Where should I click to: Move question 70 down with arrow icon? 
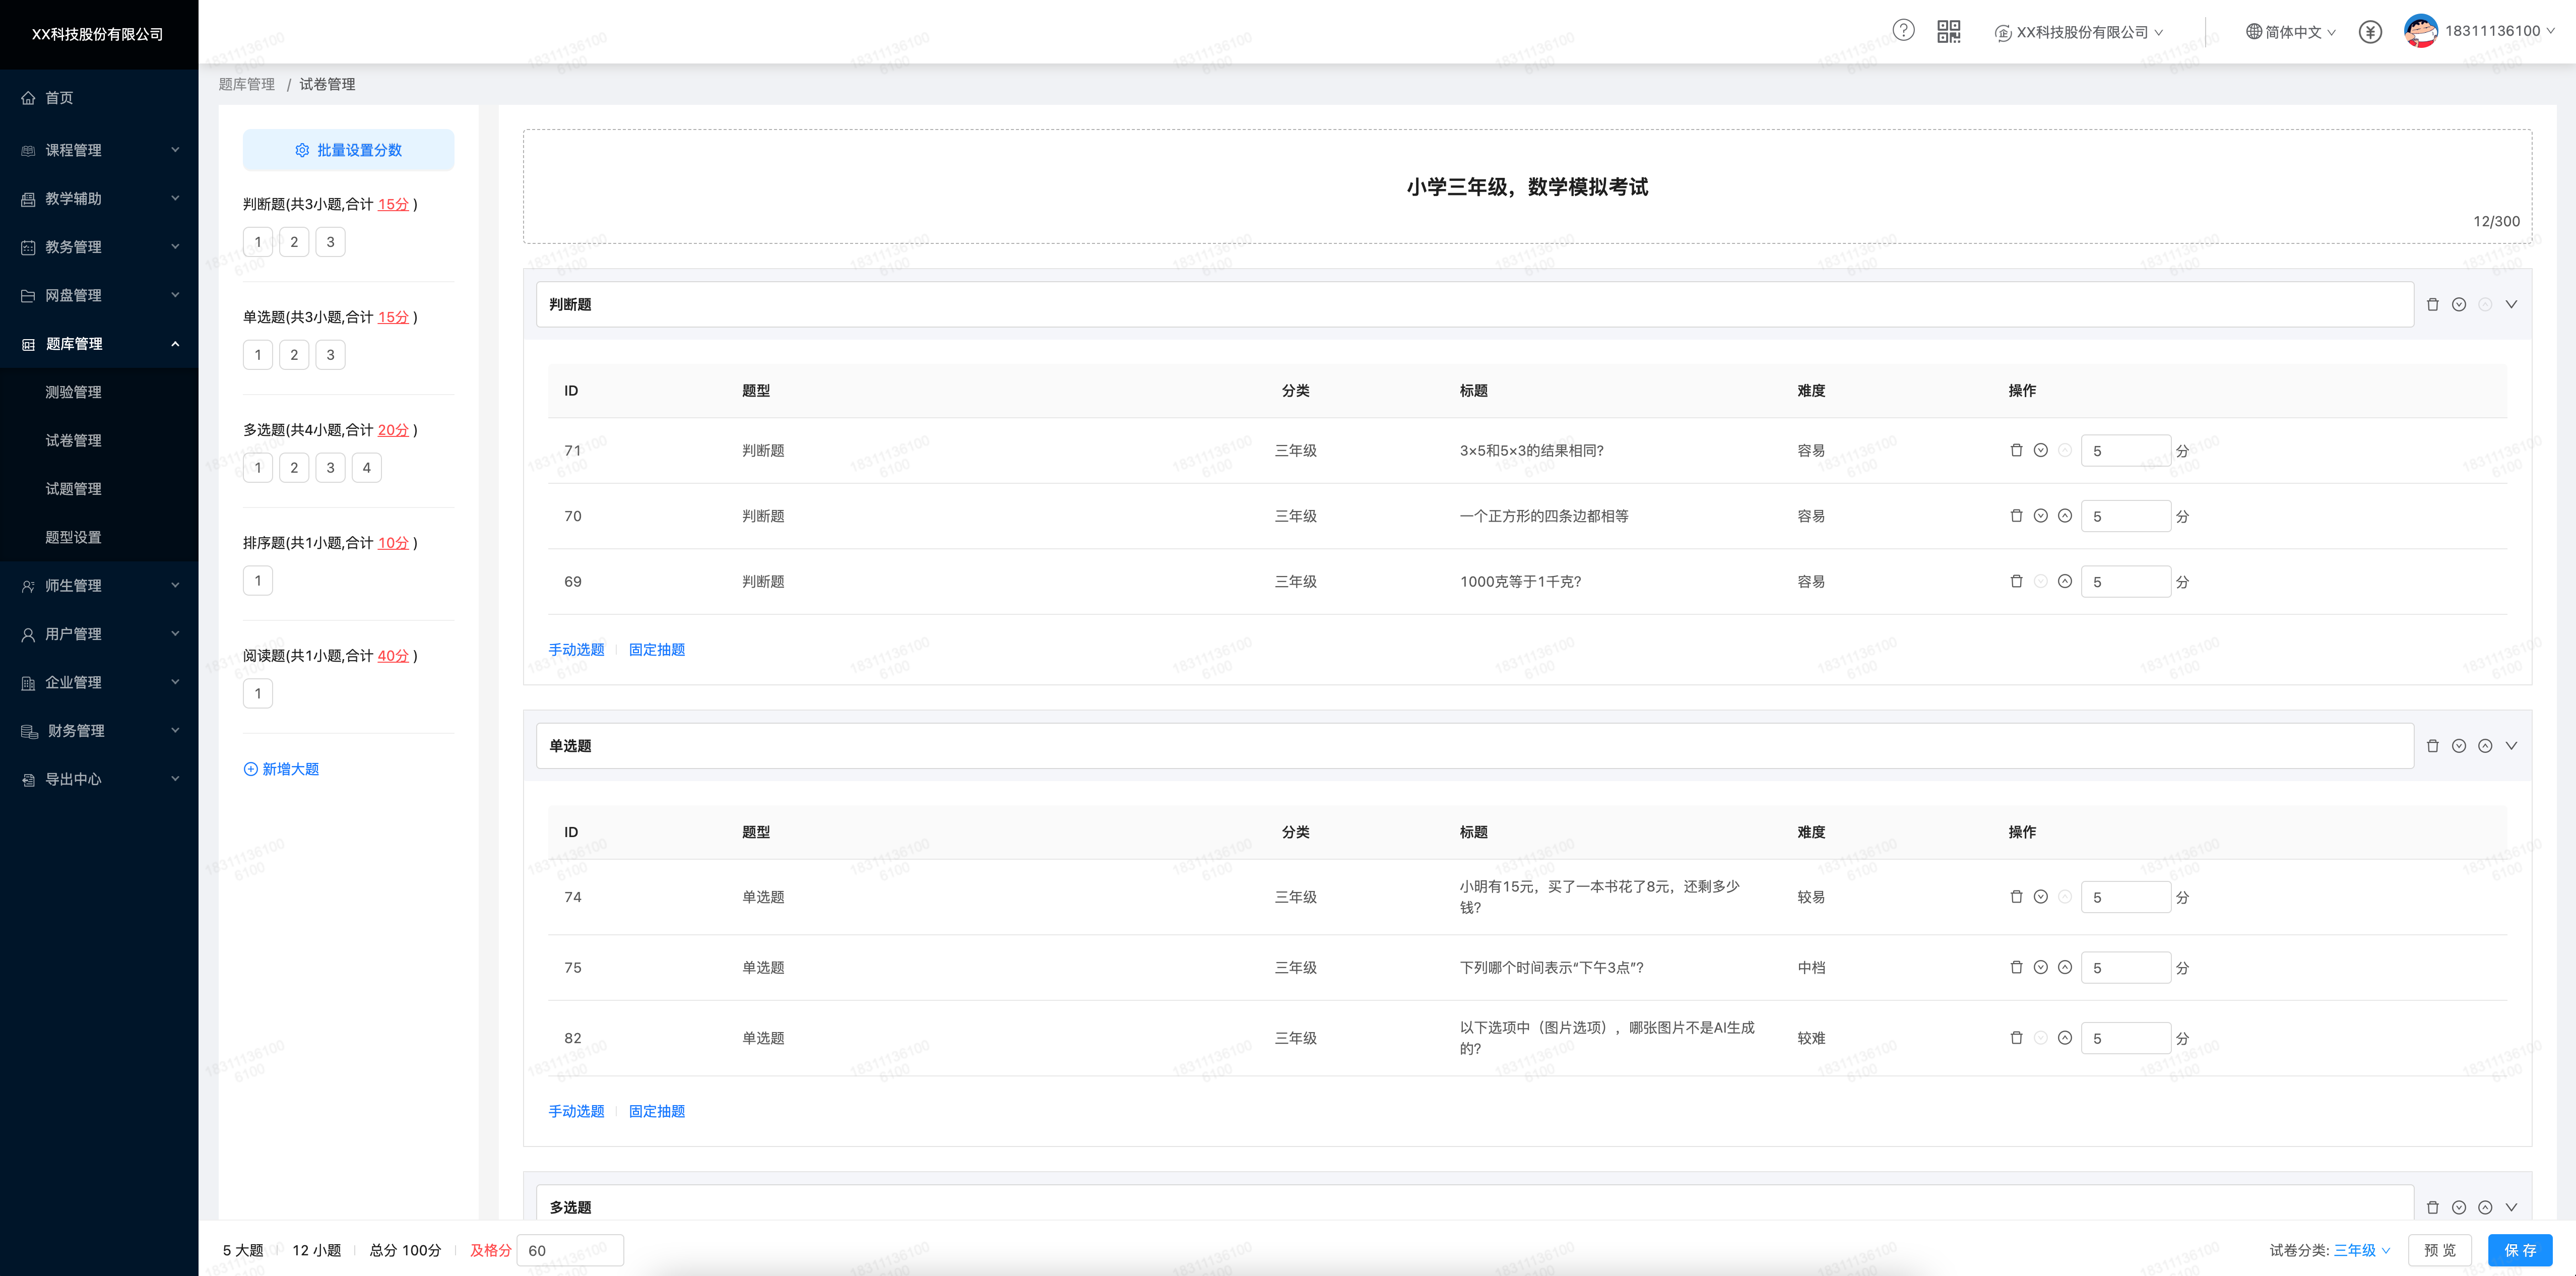(x=2040, y=516)
